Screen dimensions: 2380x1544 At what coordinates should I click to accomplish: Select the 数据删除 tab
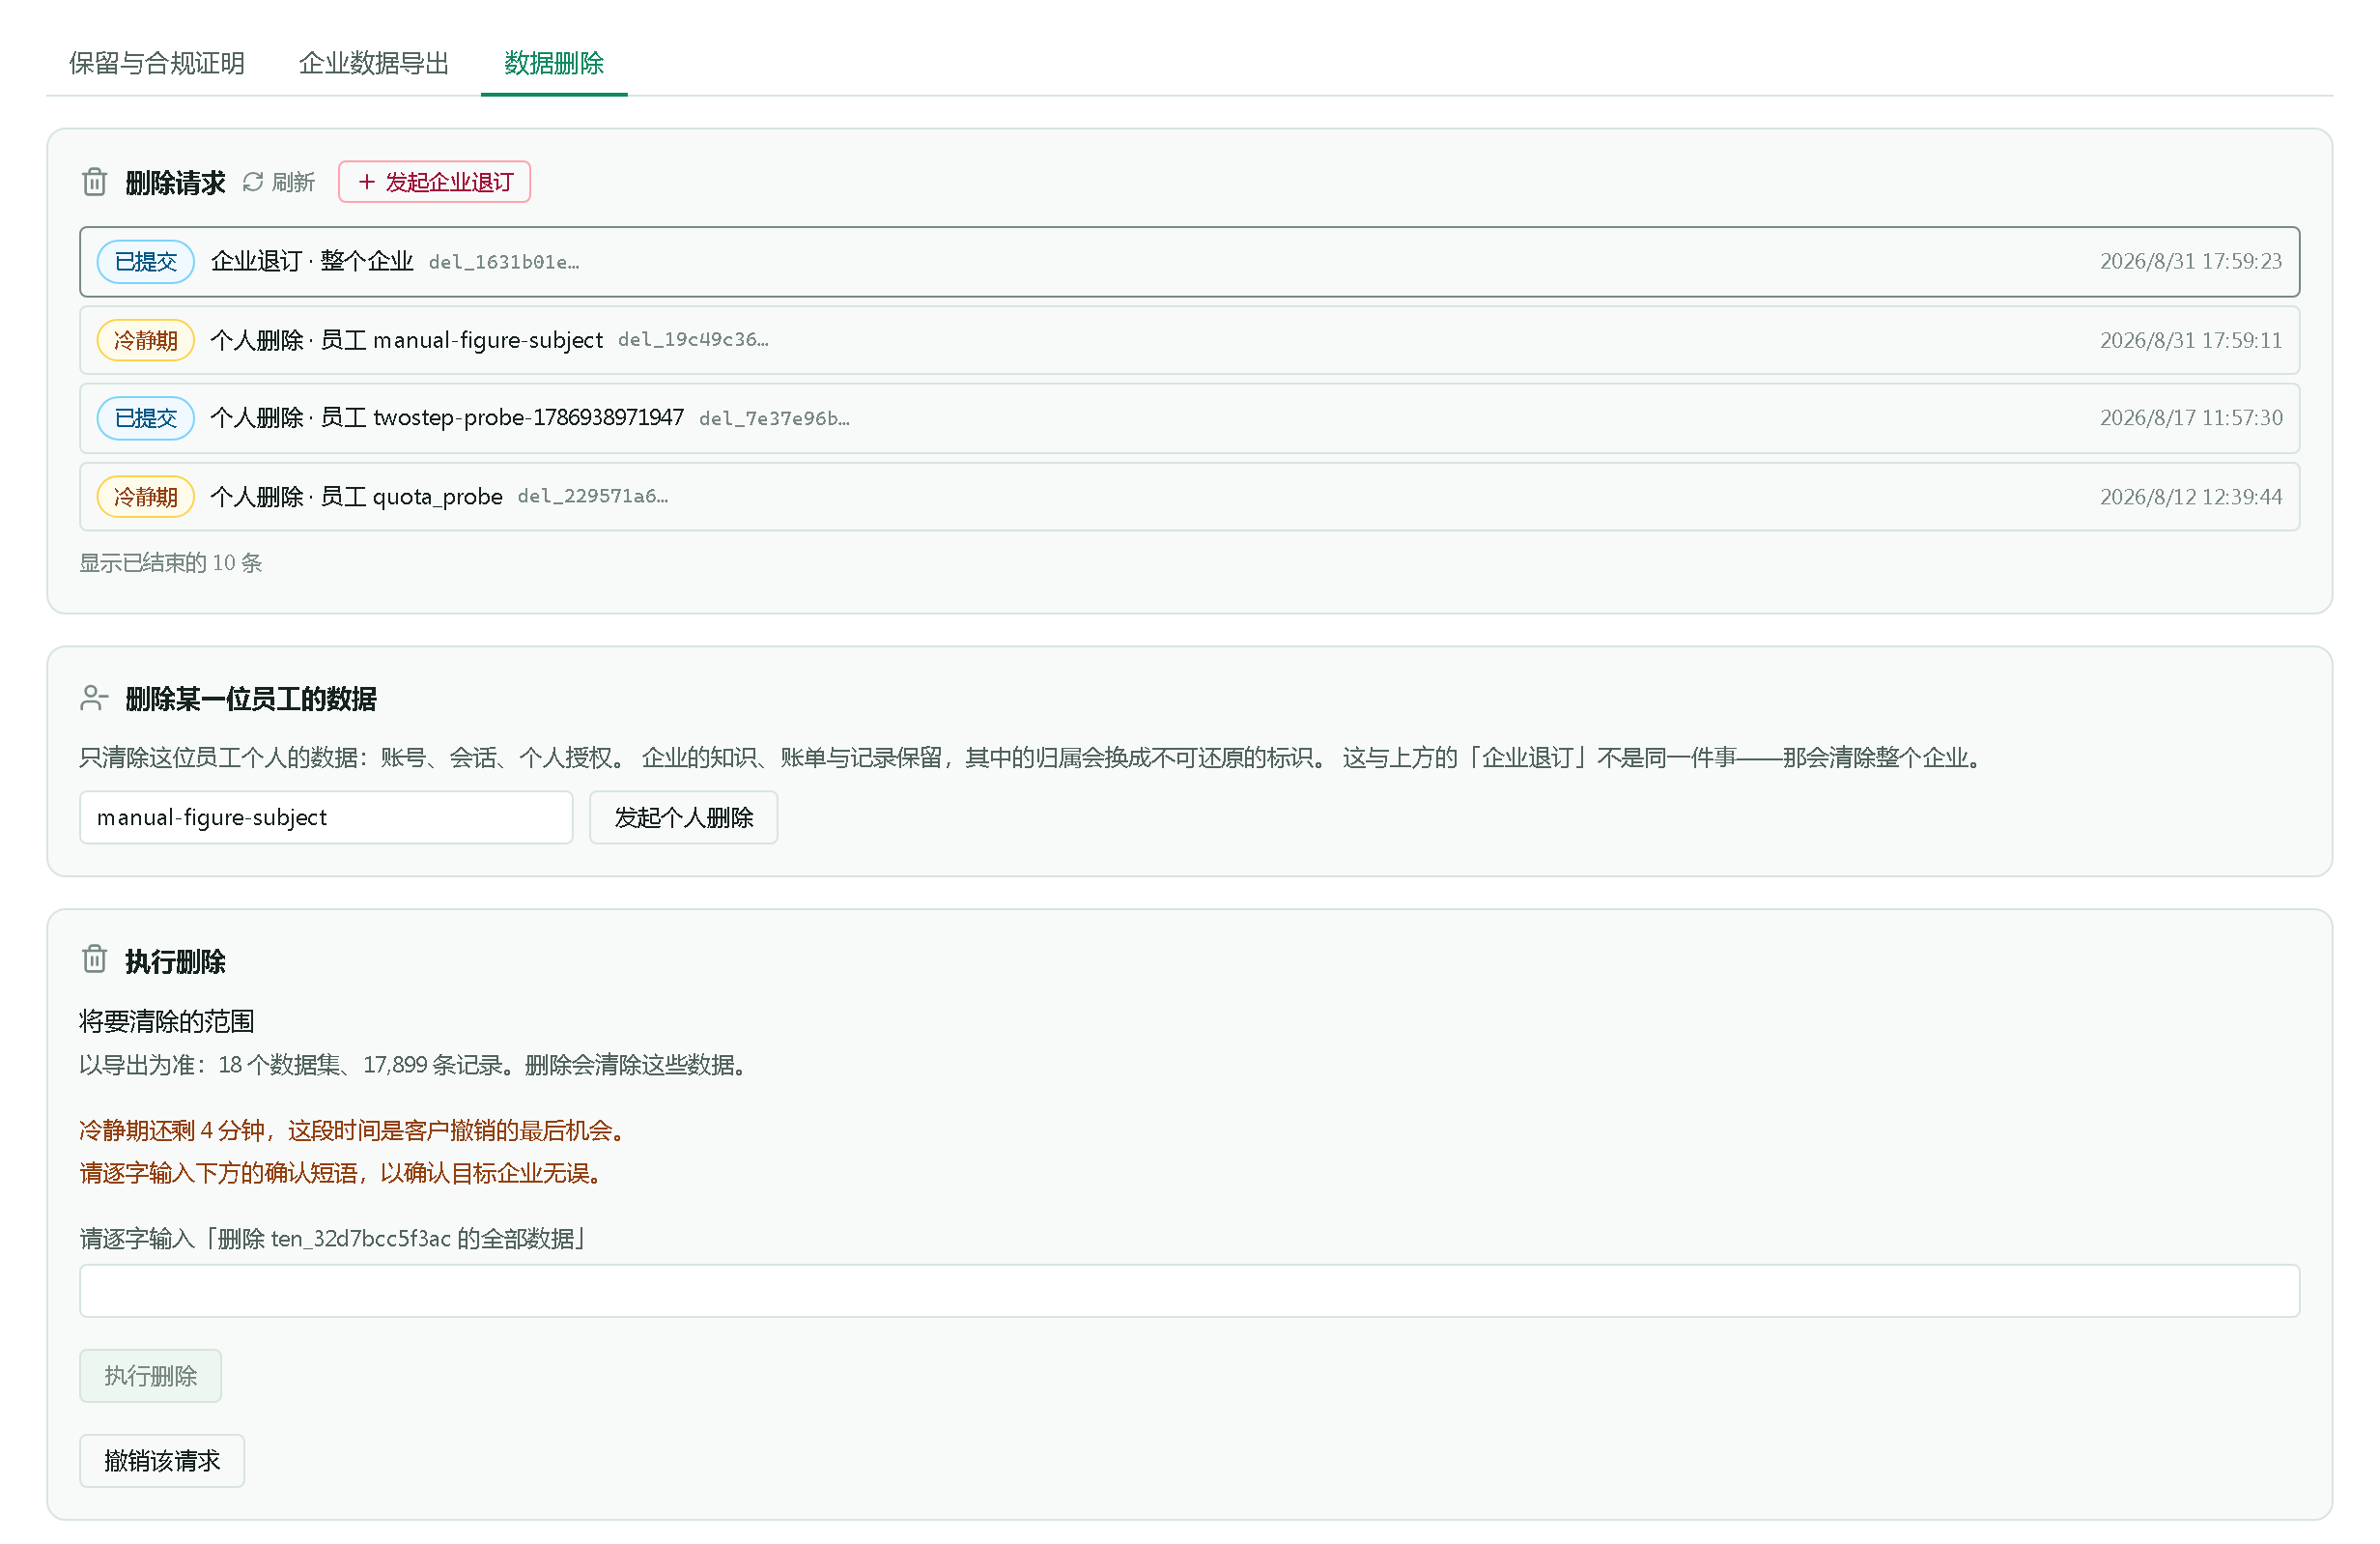pyautogui.click(x=554, y=63)
